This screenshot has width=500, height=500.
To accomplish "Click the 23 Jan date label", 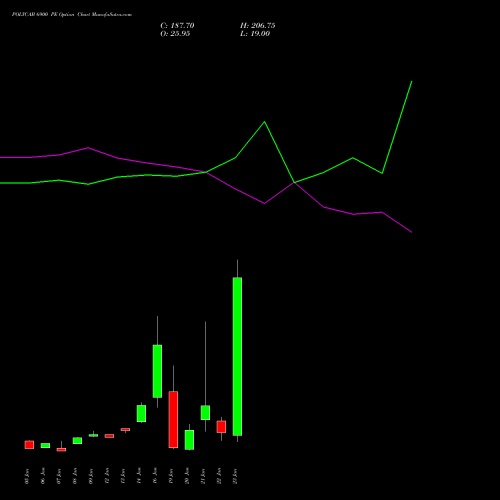I will tap(235, 476).
